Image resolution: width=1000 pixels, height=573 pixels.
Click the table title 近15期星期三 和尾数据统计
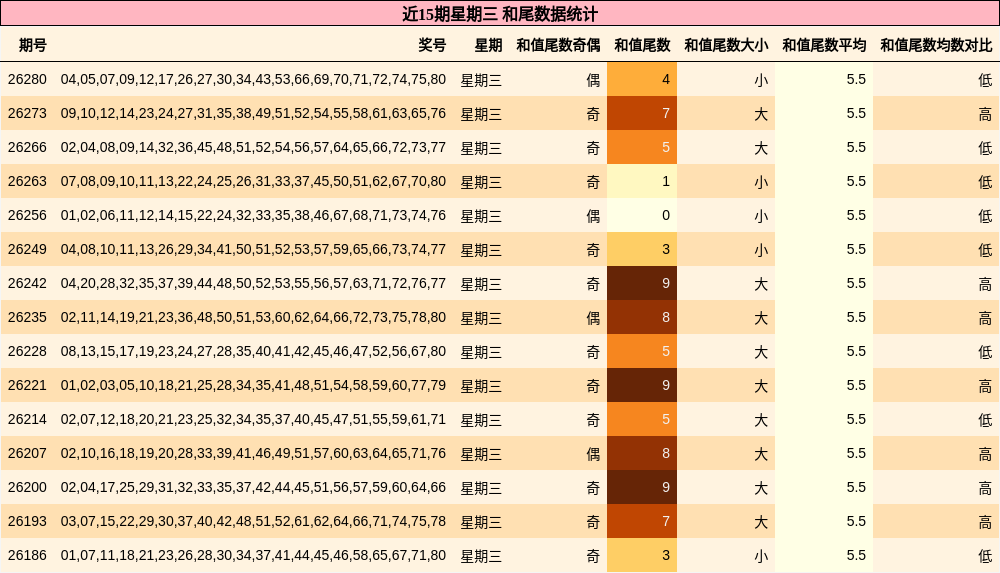500,14
